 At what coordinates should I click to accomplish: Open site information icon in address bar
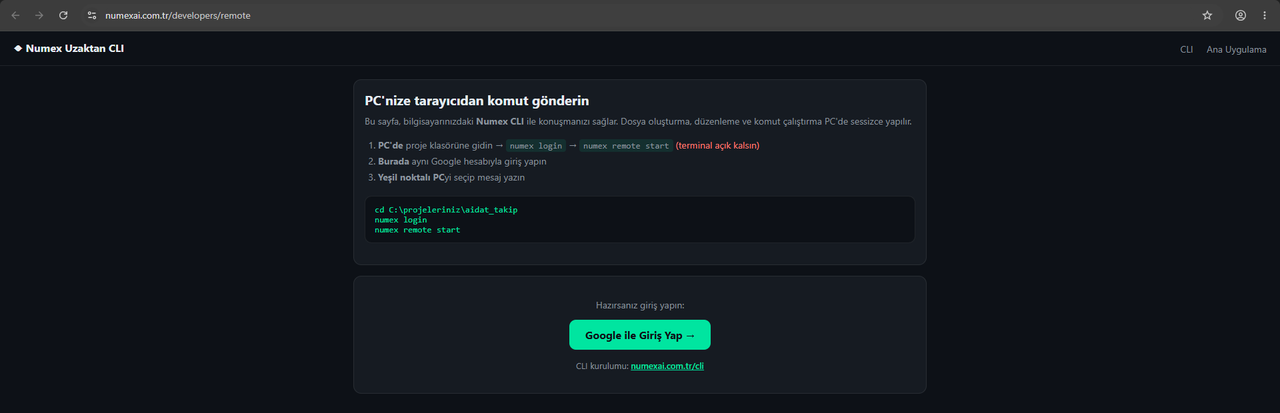[x=92, y=15]
